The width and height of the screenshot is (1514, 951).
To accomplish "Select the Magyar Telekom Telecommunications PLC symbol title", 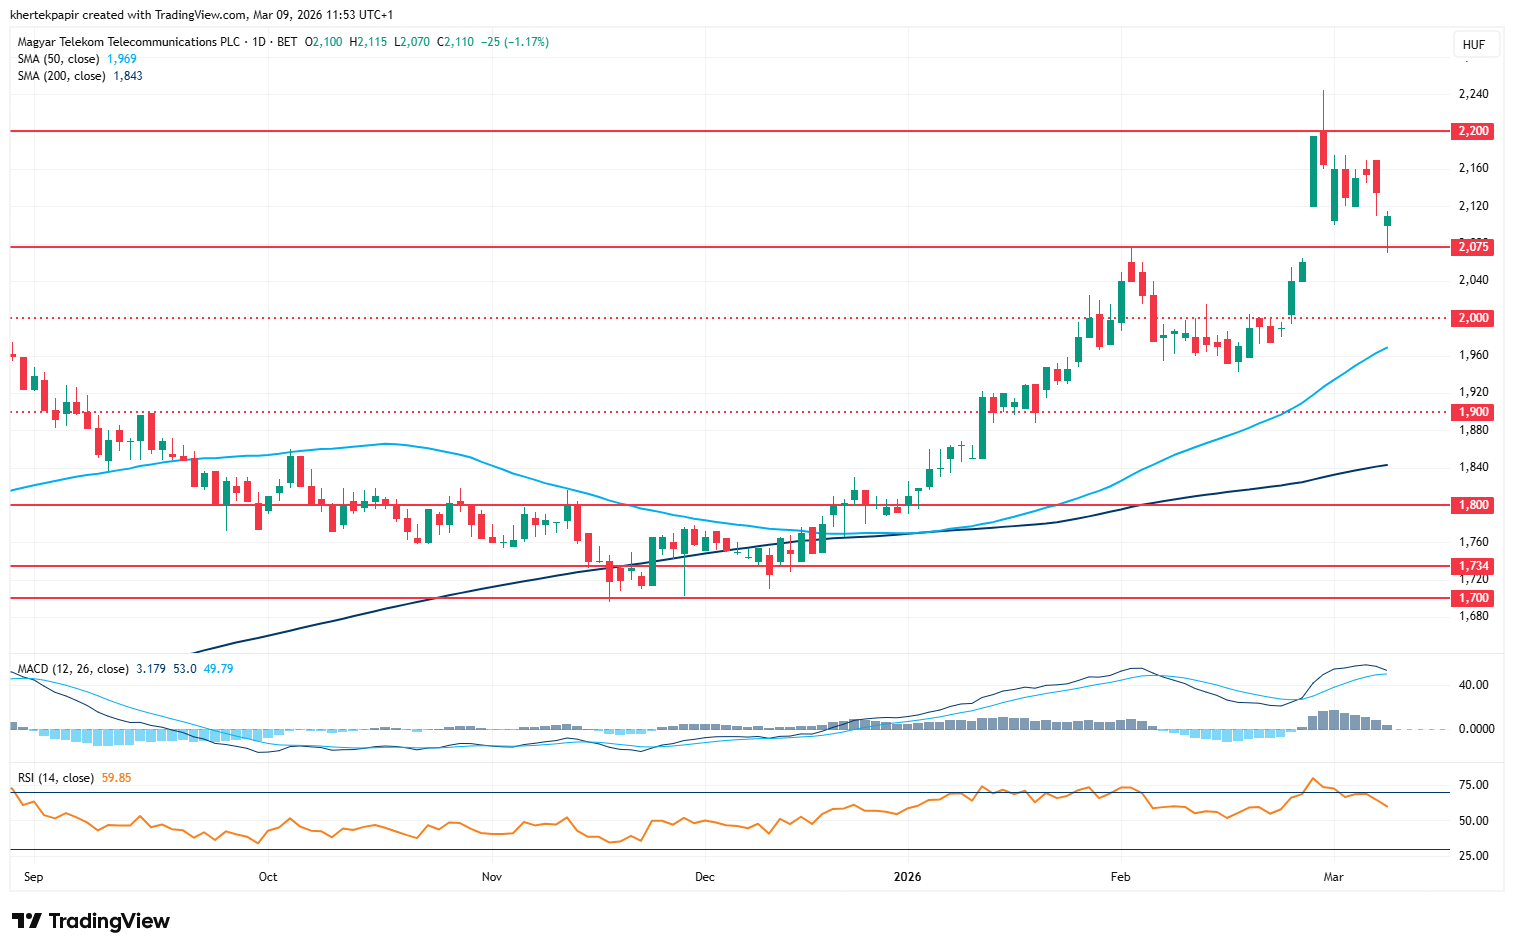I will (x=130, y=42).
